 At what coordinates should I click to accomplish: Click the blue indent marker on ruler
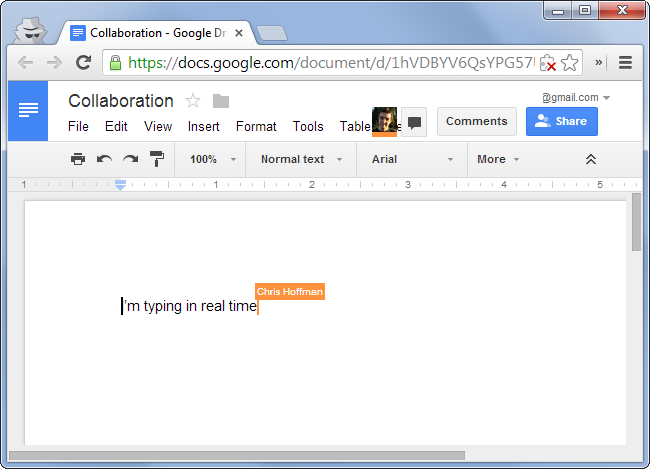click(x=120, y=185)
